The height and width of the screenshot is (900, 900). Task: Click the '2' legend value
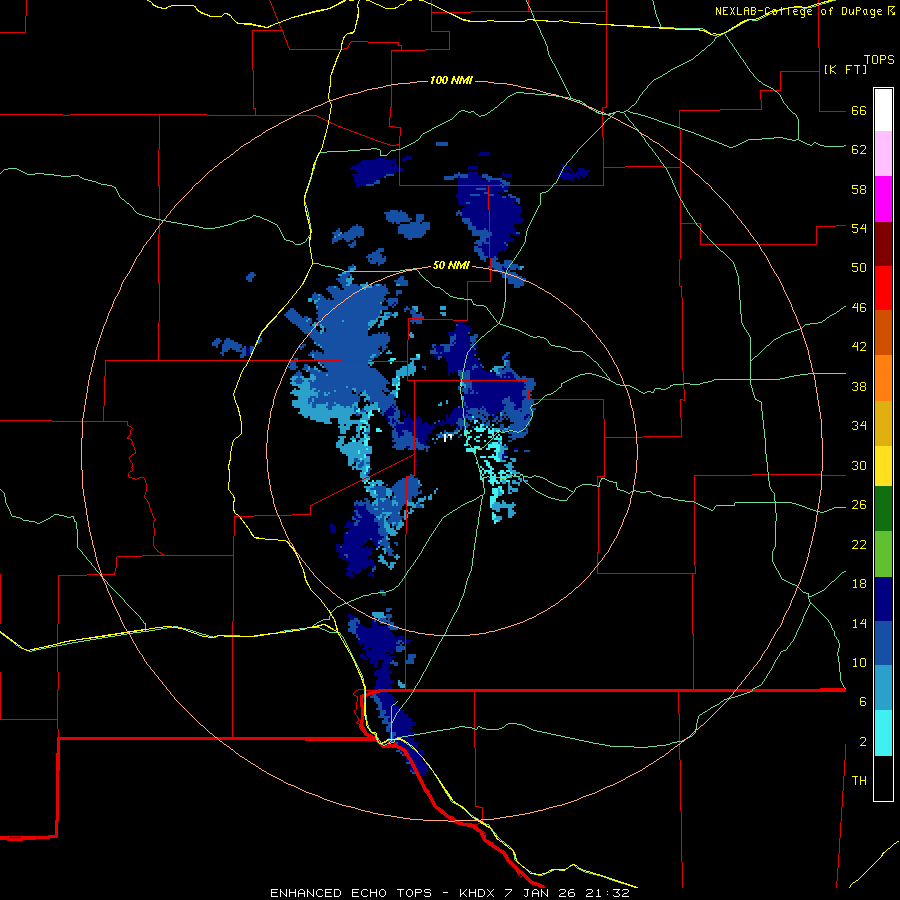coord(863,742)
